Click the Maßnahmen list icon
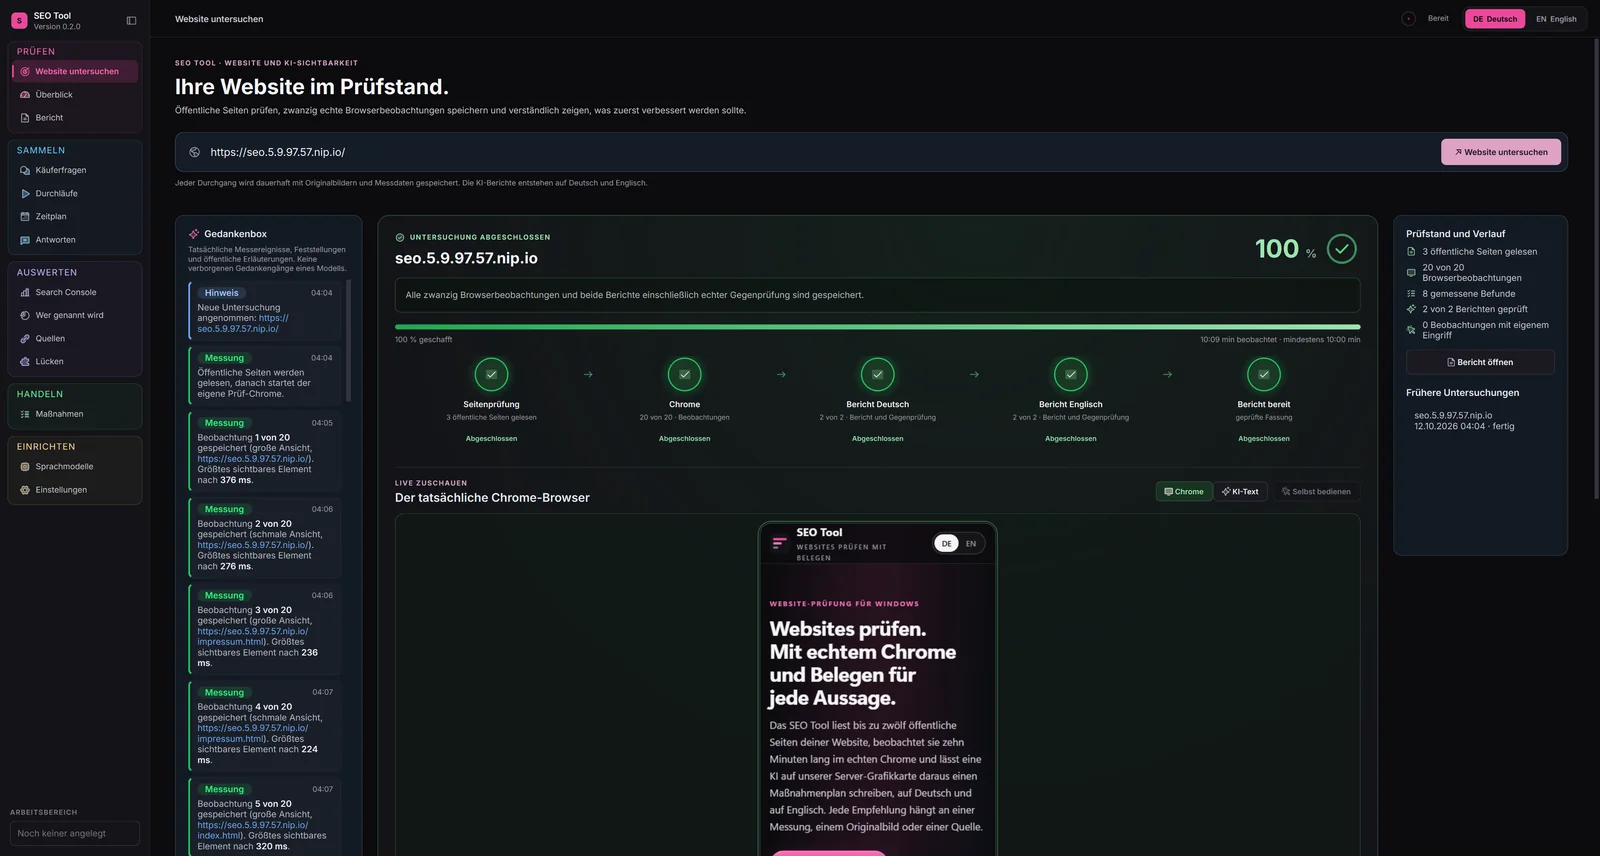 click(25, 414)
